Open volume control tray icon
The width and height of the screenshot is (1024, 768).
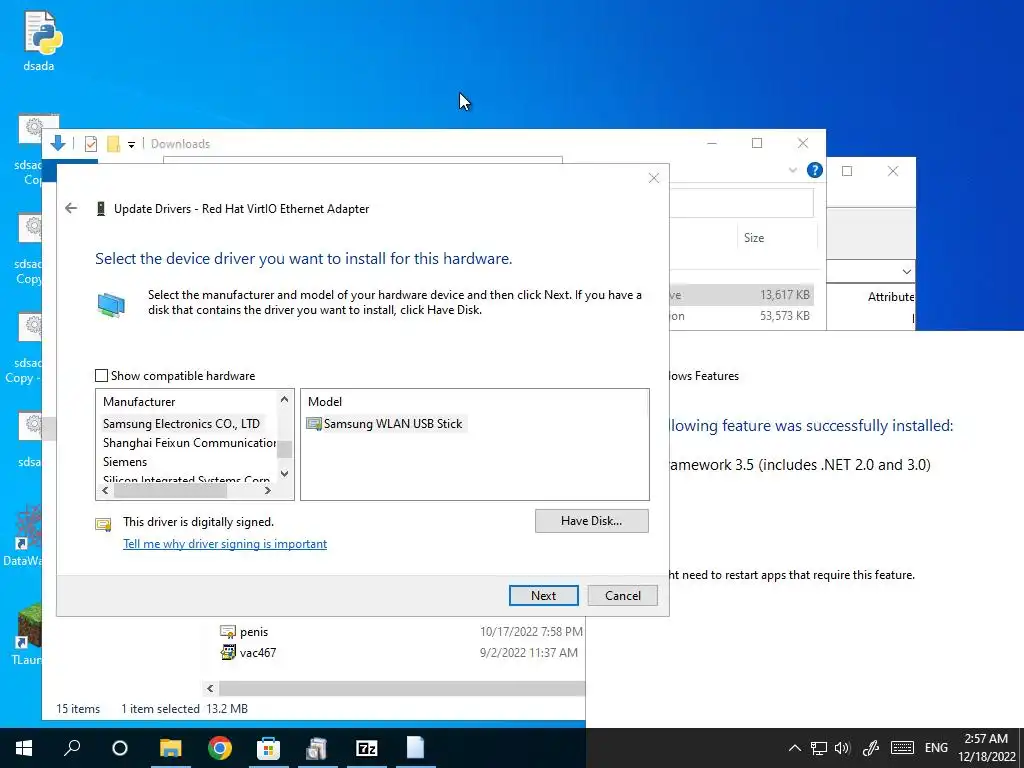click(843, 748)
